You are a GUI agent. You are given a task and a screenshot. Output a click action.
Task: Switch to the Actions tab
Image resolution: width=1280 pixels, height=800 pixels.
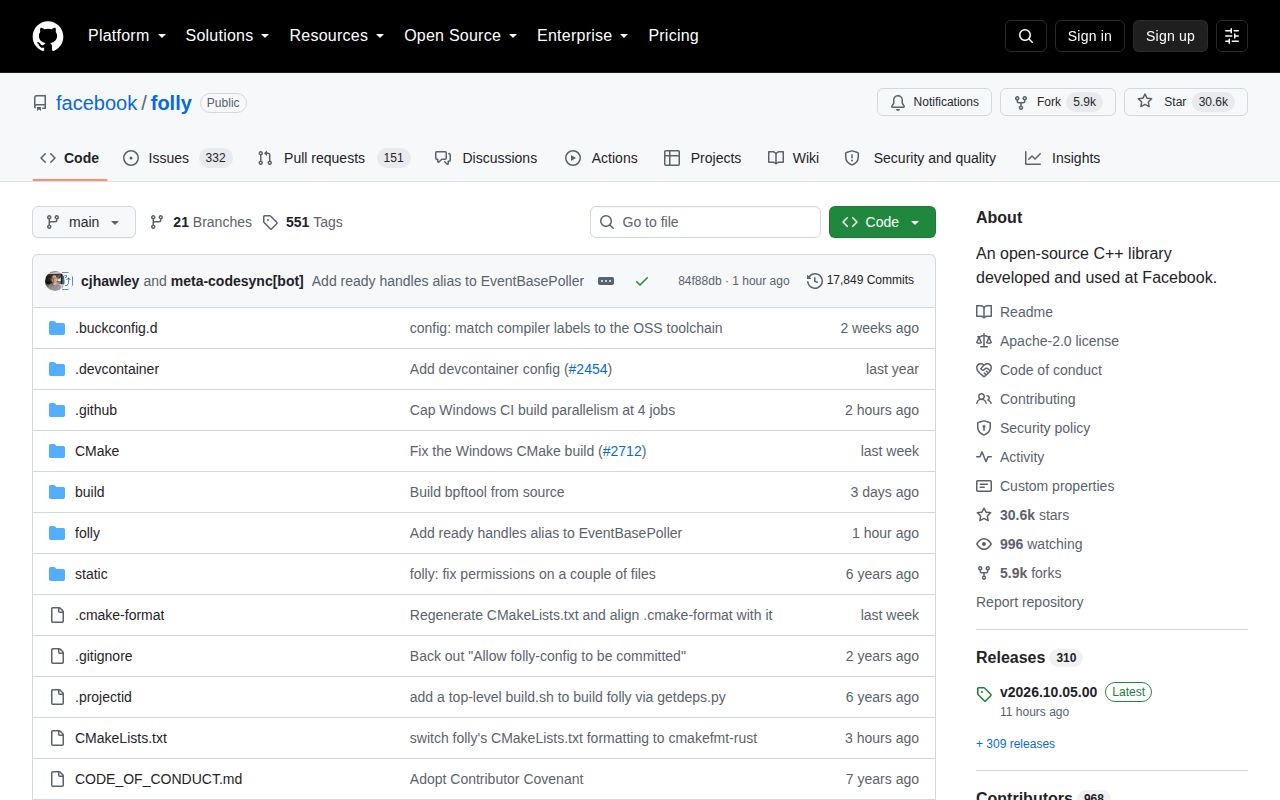[601, 158]
